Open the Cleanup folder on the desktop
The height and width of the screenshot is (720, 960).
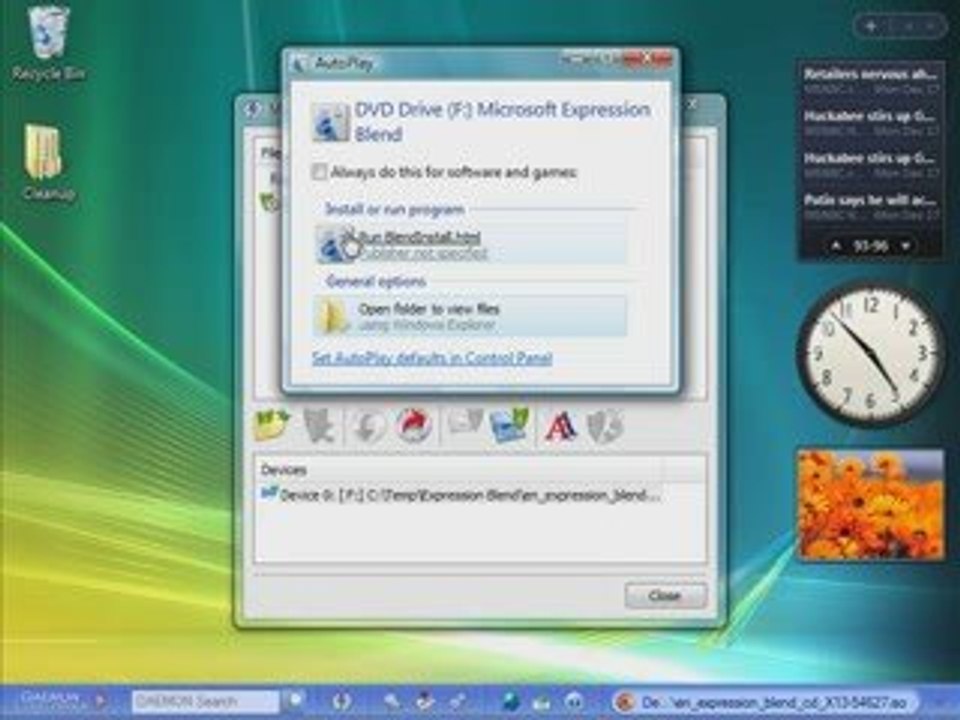(47, 162)
